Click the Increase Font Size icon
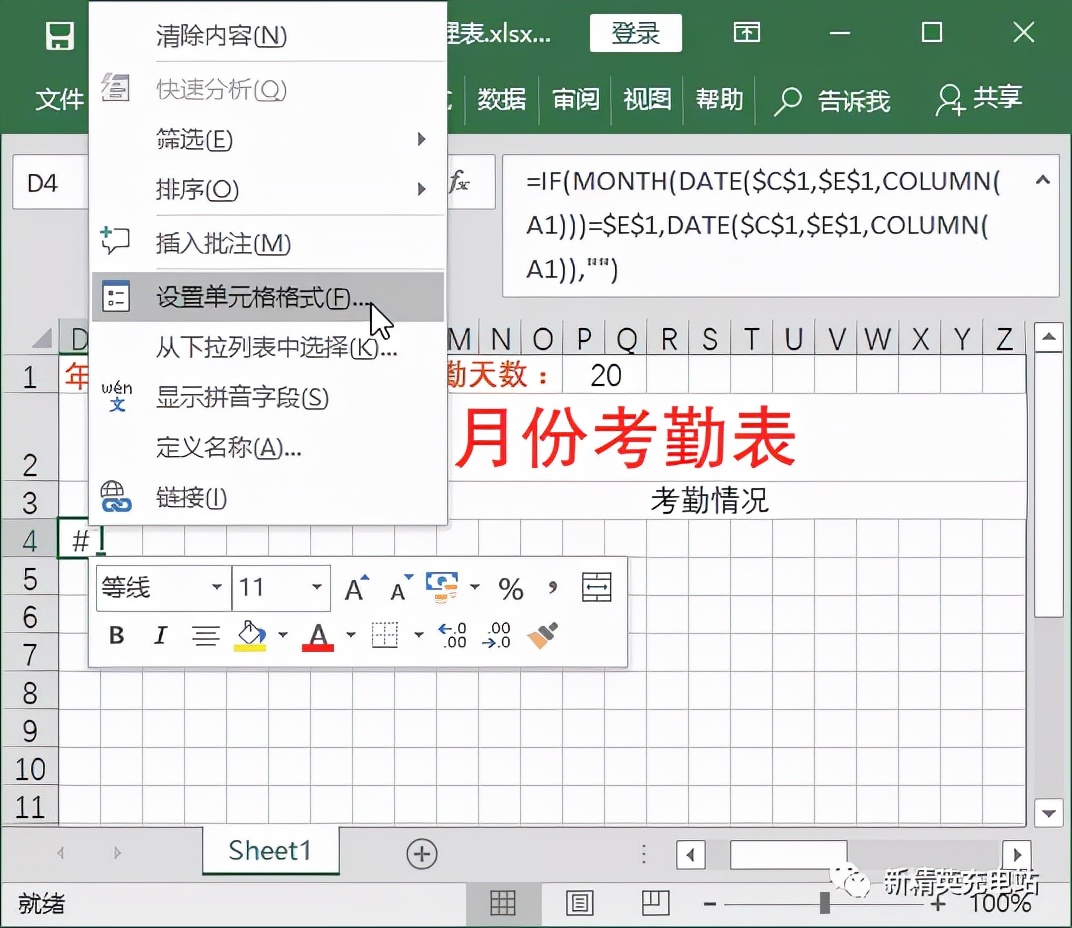Viewport: 1072px width, 928px height. tap(354, 588)
